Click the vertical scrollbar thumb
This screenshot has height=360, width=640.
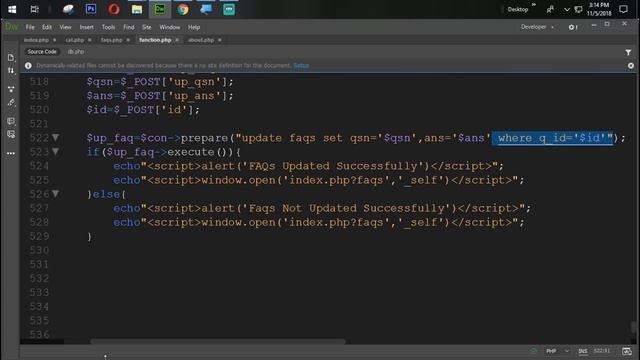[633, 327]
